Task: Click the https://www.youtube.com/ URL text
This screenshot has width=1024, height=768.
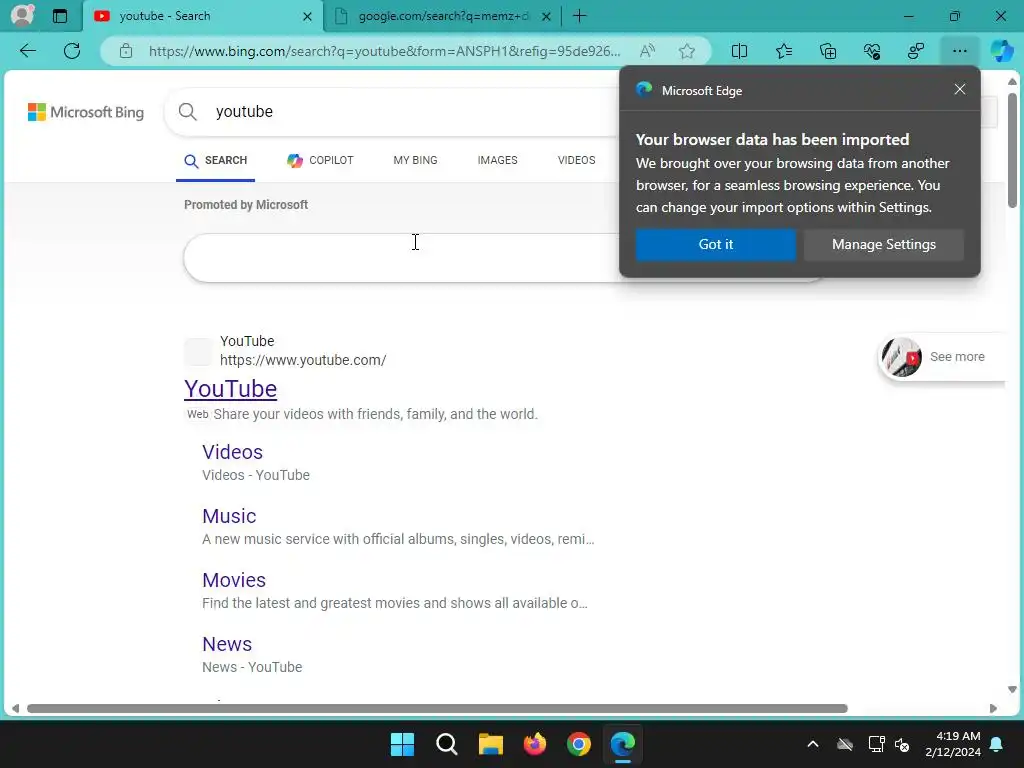Action: pos(303,360)
